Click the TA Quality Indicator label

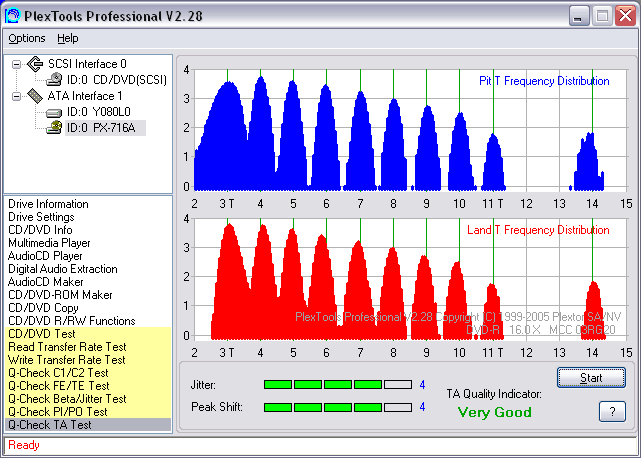pos(494,394)
